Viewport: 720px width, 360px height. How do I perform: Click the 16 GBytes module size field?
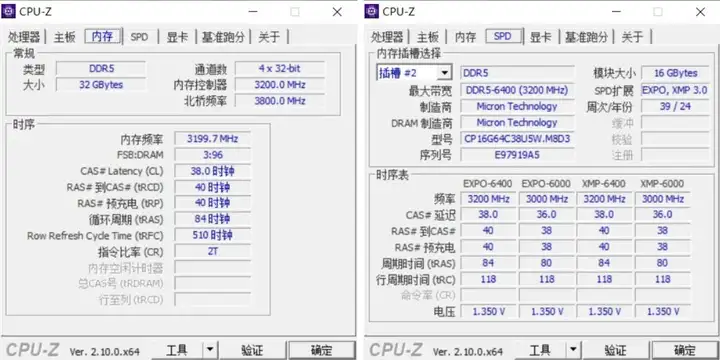click(675, 73)
